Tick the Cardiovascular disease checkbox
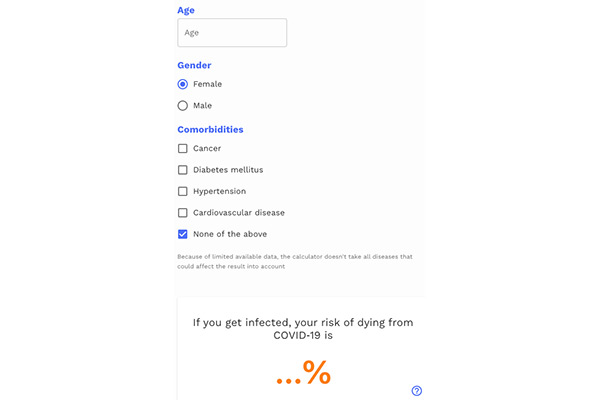The image size is (600, 400). (183, 213)
